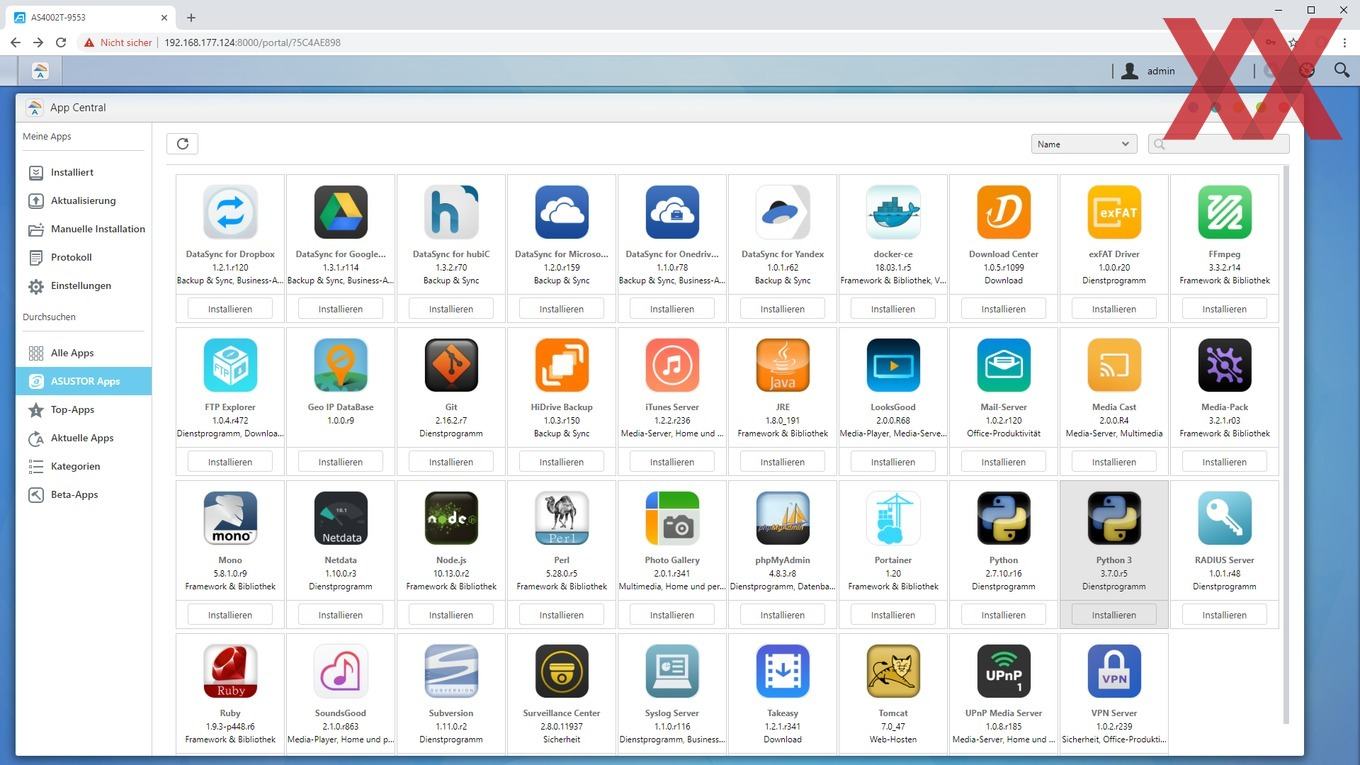Select the RADIUS Server key icon
The image size is (1360, 765).
(x=1224, y=518)
